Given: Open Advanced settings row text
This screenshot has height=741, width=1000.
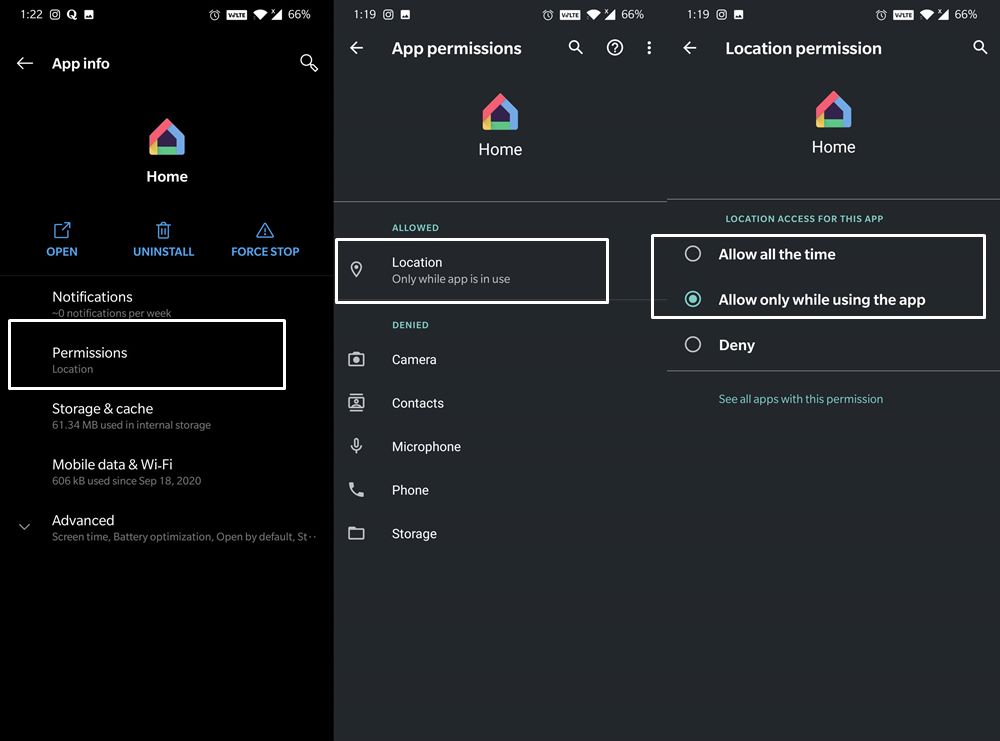Looking at the screenshot, I should pyautogui.click(x=184, y=528).
